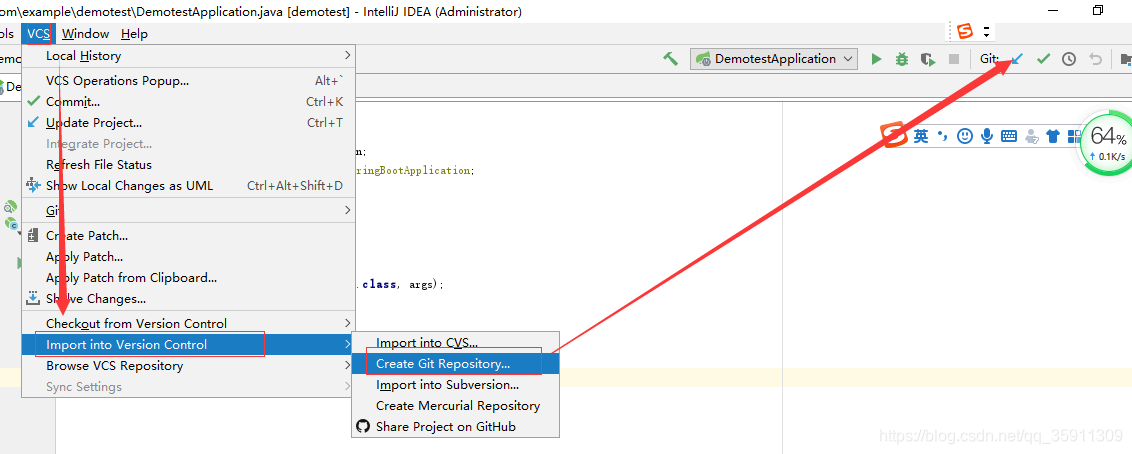The height and width of the screenshot is (454, 1132).
Task: Choose Share Project on GitHub
Action: [x=456, y=427]
